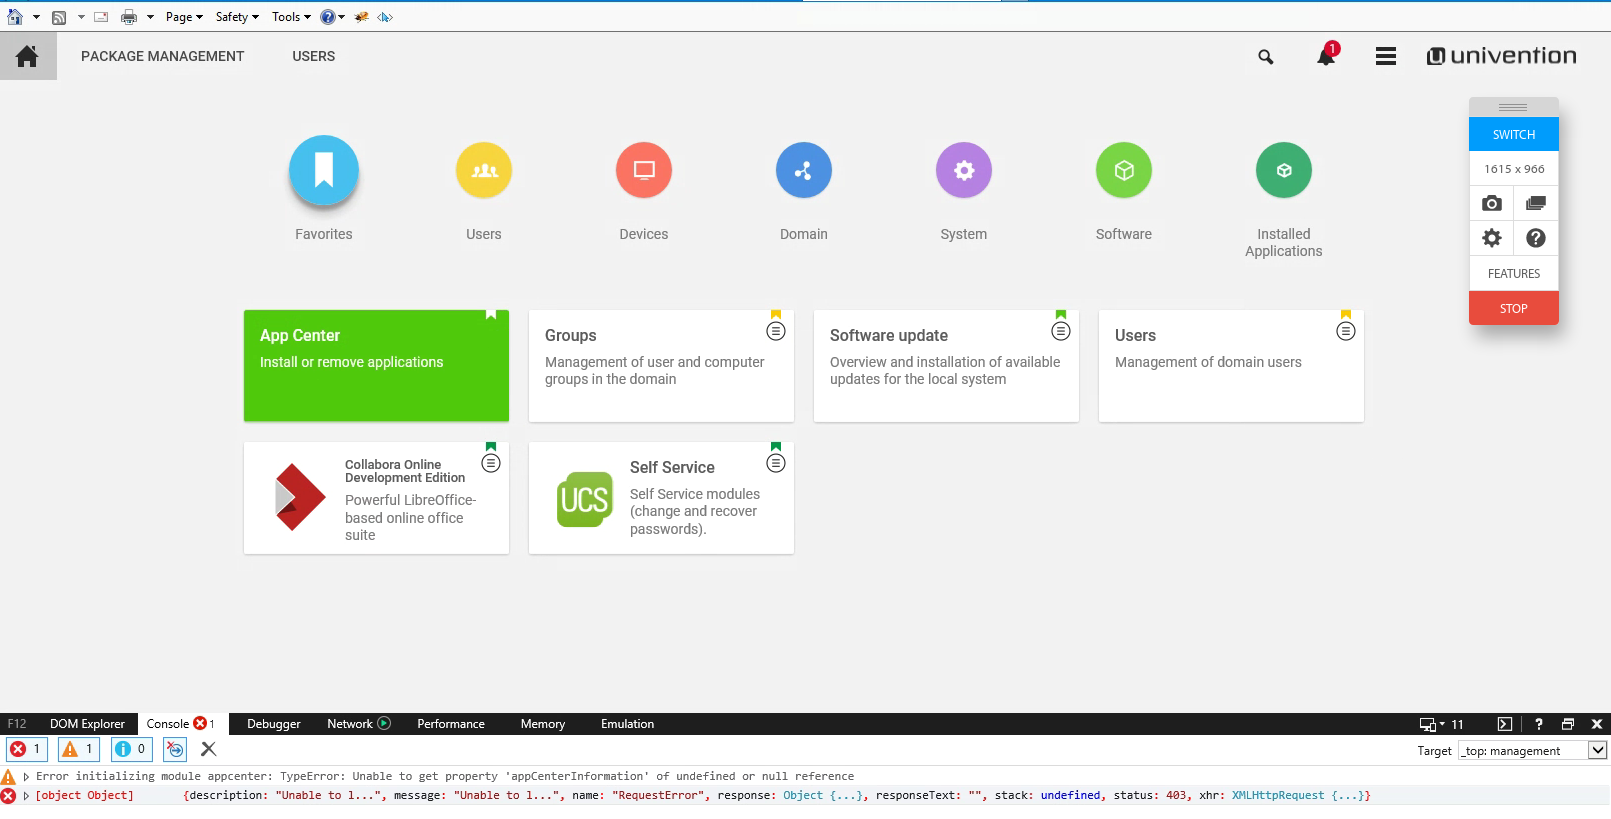Open notifications bell icon
The width and height of the screenshot is (1611, 819).
[1326, 57]
